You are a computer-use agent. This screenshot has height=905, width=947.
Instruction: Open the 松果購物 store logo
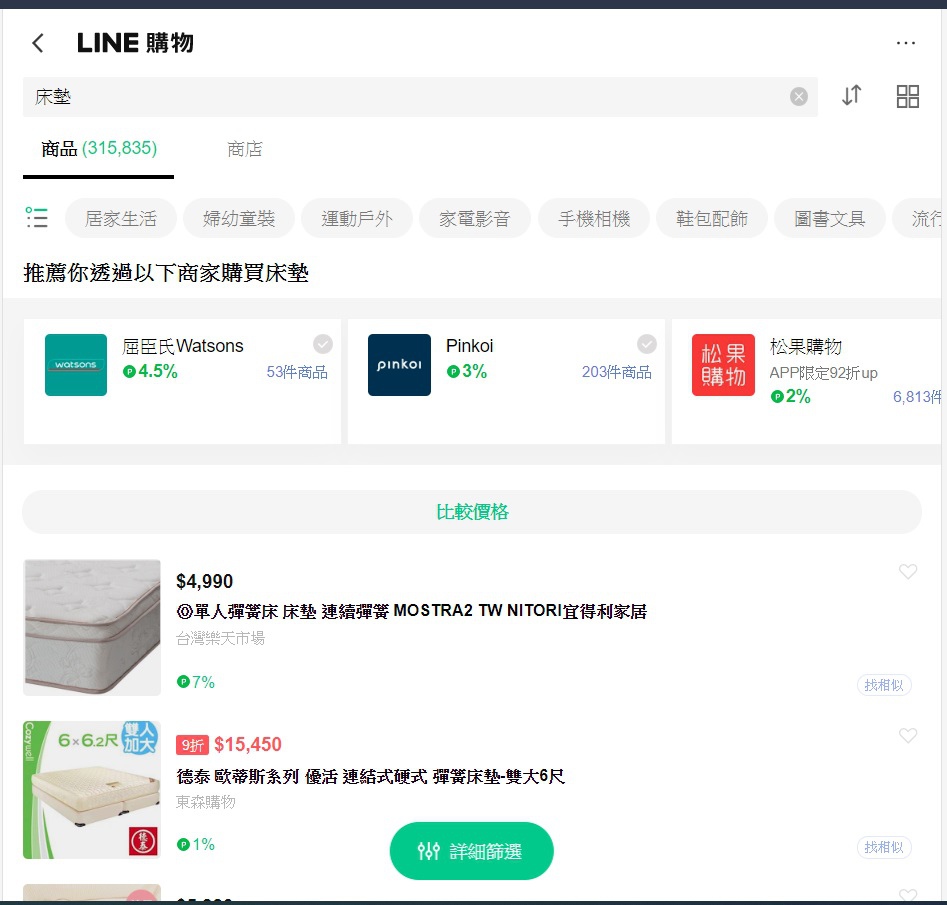pos(724,365)
